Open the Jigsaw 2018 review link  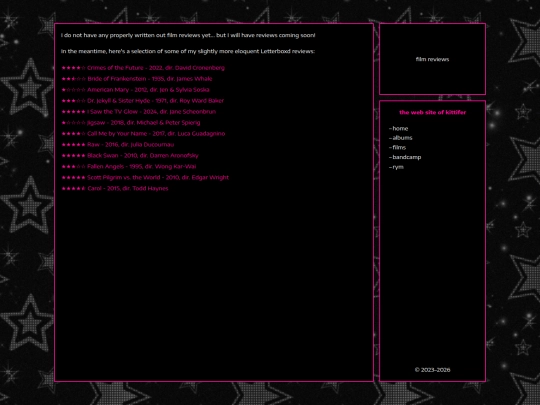tap(131, 123)
